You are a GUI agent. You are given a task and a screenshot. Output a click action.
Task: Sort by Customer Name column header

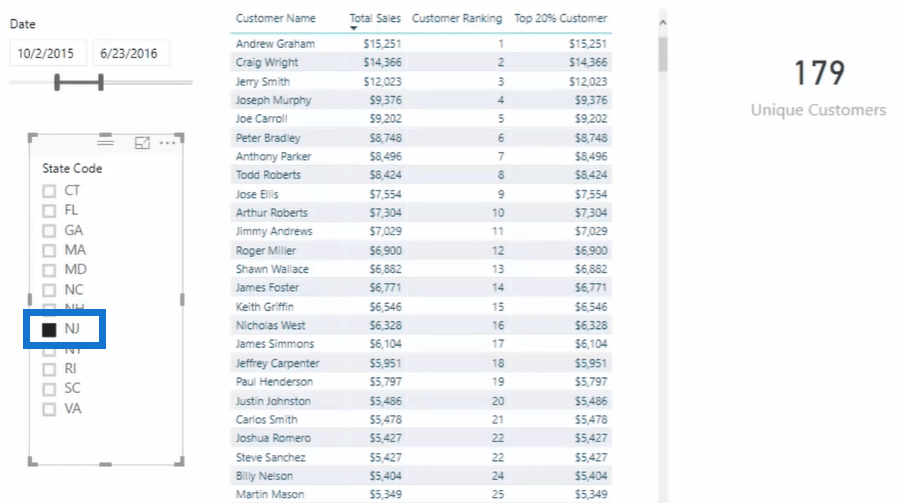(x=275, y=18)
